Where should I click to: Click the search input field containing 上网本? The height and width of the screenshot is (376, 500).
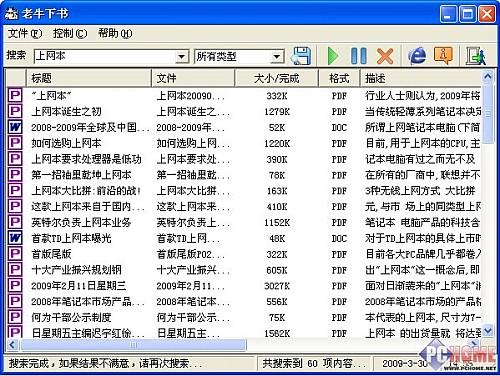[106, 56]
